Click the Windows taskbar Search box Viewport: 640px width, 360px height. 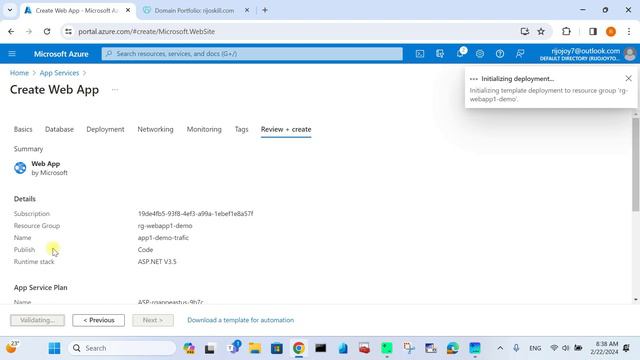tap(122, 348)
